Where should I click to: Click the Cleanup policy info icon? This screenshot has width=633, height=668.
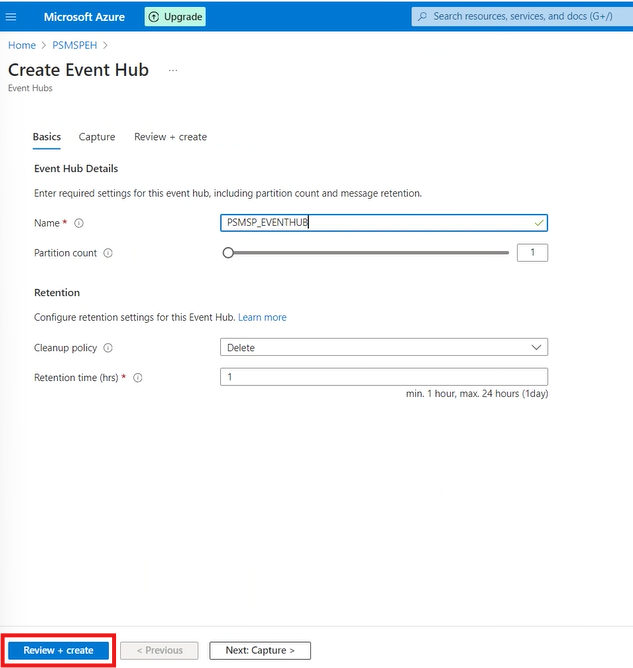tap(108, 348)
